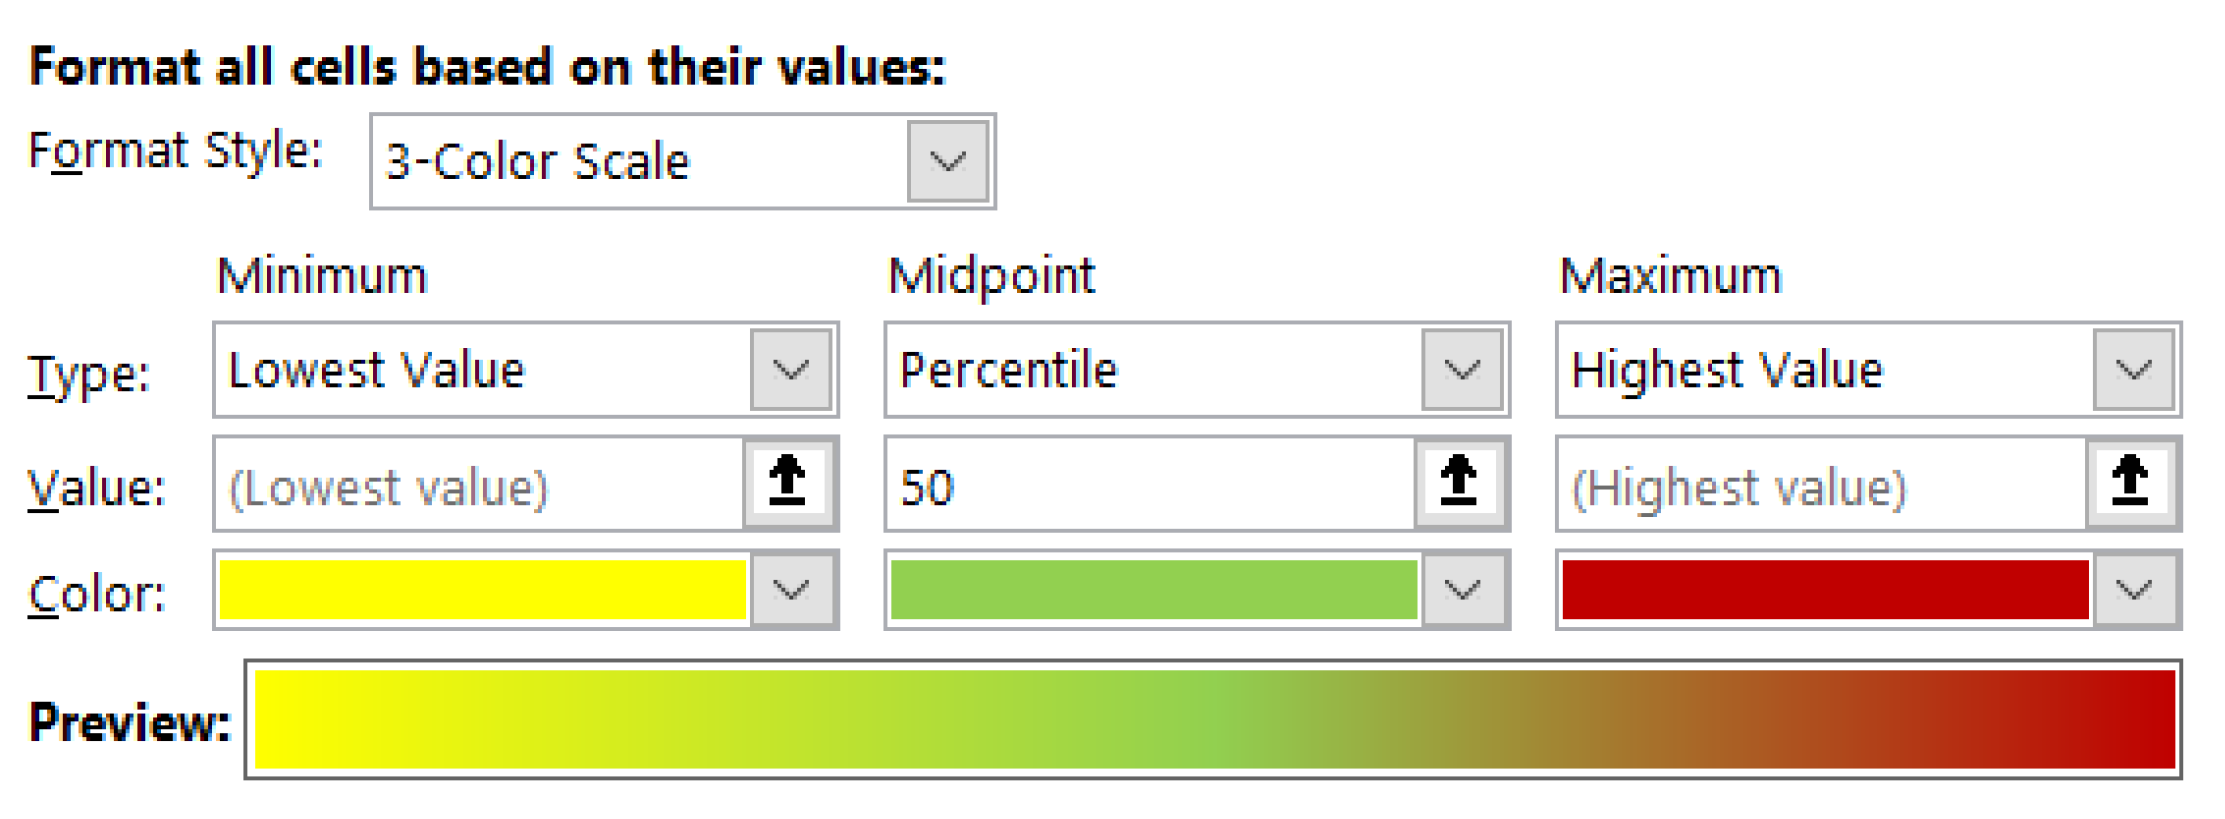The height and width of the screenshot is (819, 2225).
Task: Select the 3-Color Scale combo box text
Action: (638, 162)
